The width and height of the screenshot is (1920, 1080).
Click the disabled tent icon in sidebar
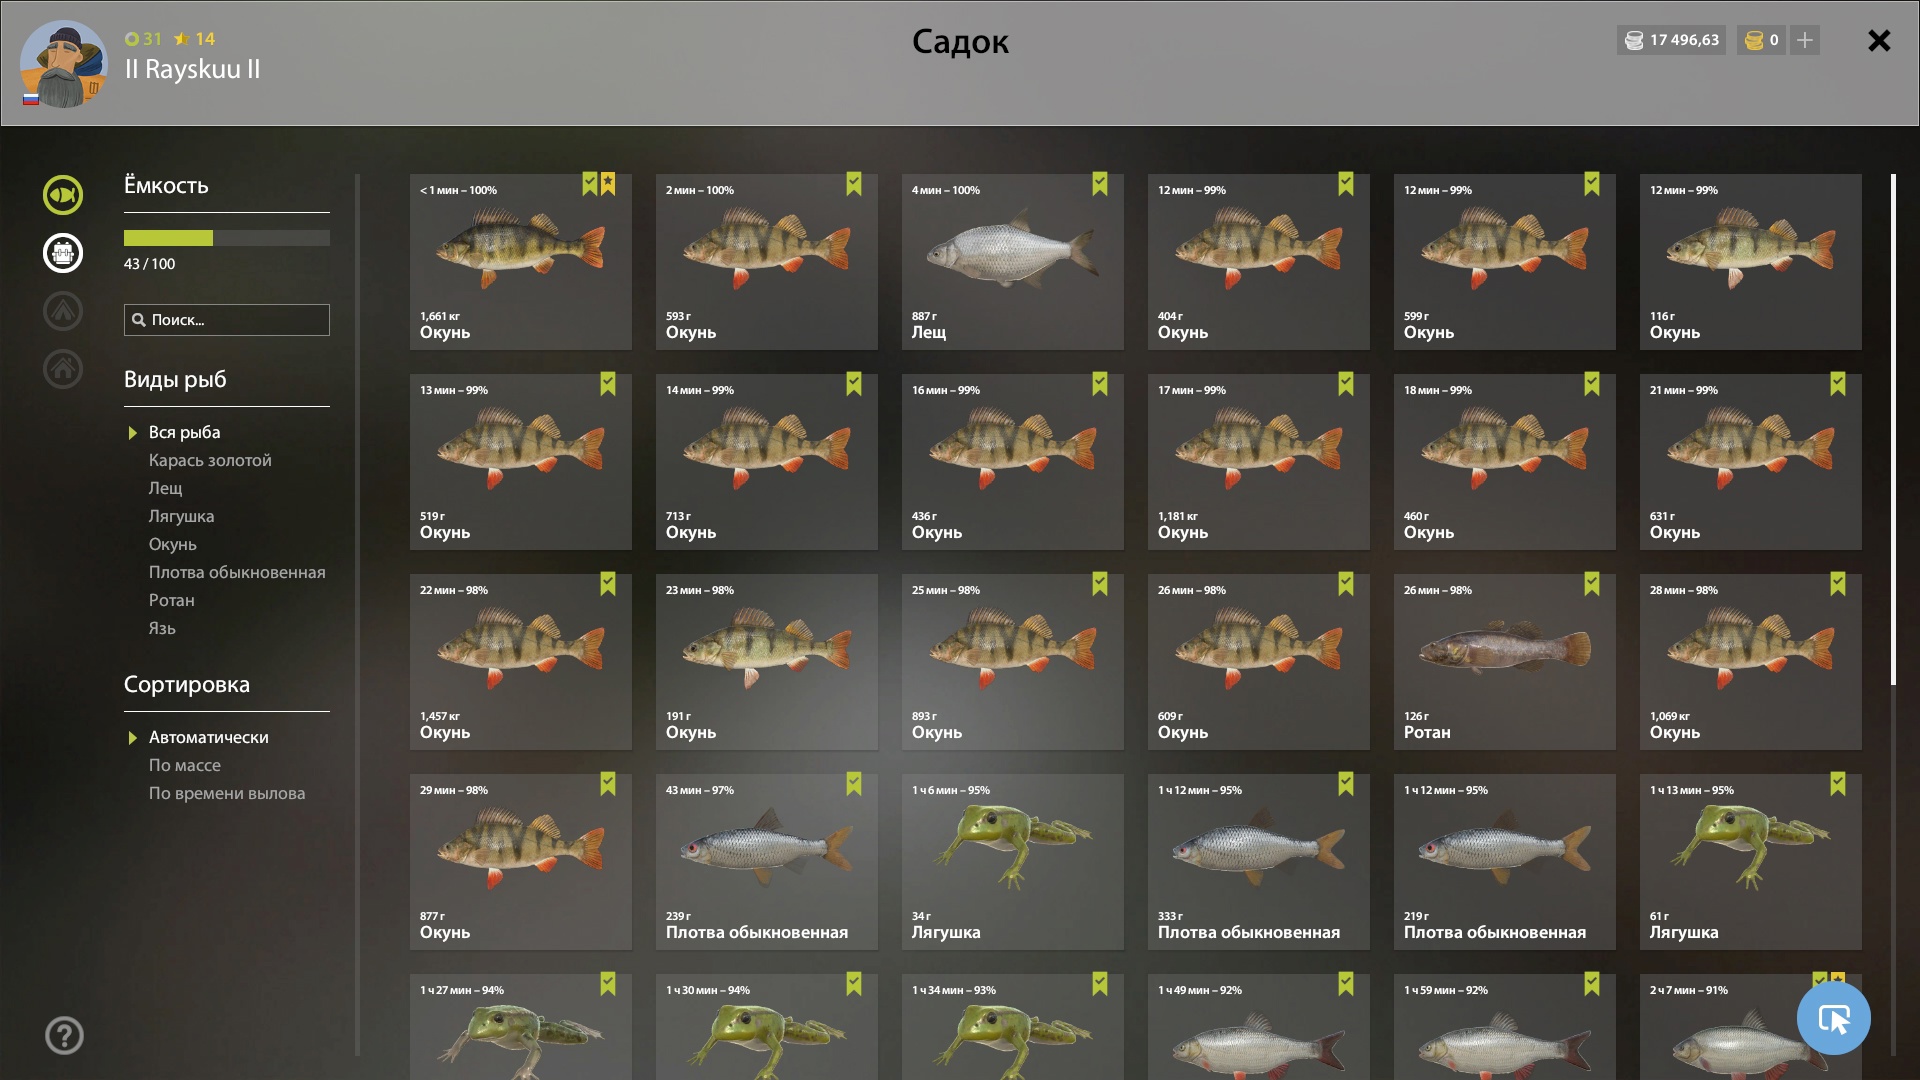click(x=62, y=311)
